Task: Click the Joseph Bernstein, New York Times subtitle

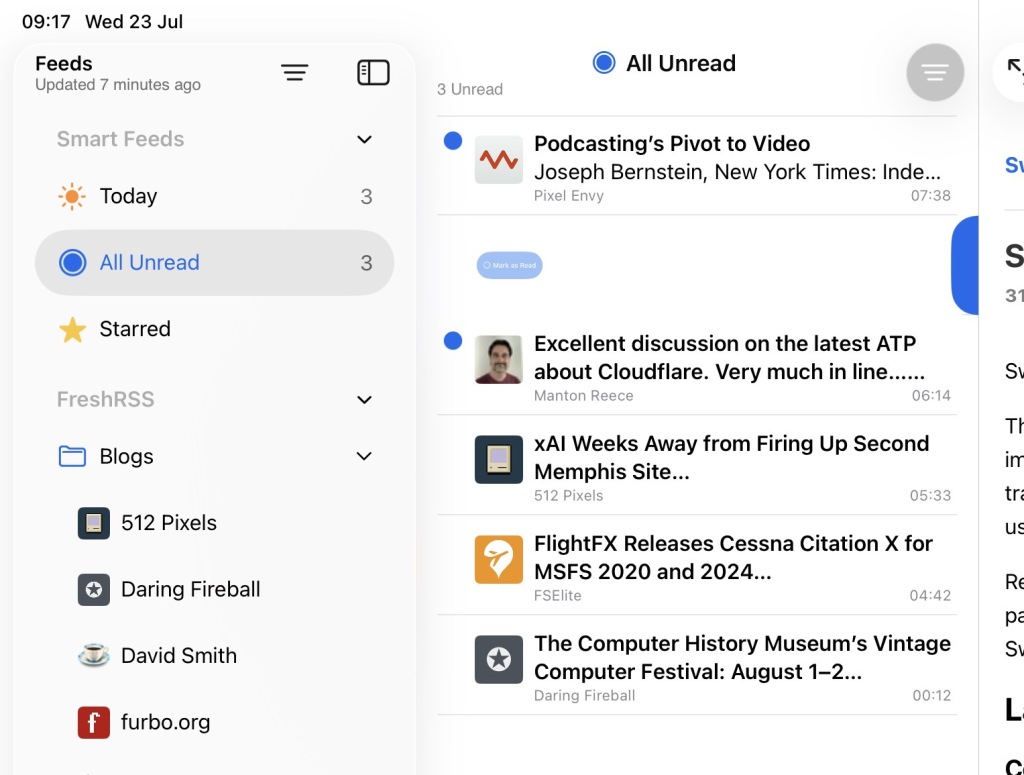Action: pyautogui.click(x=737, y=172)
